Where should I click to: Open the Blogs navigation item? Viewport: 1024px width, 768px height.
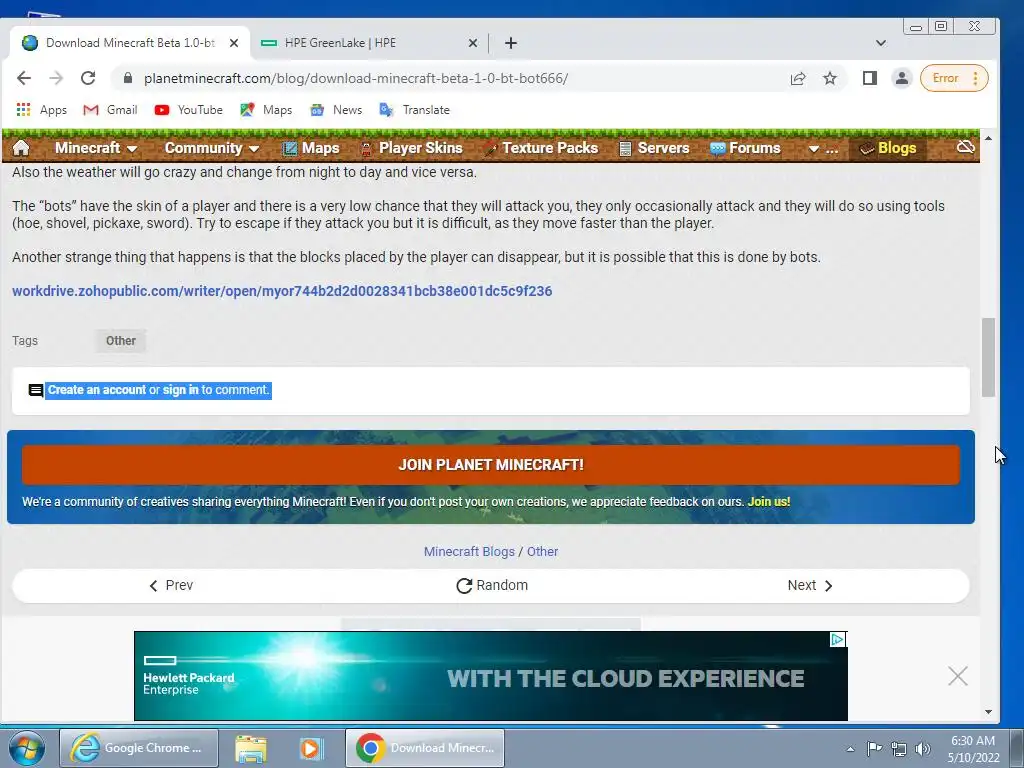888,148
